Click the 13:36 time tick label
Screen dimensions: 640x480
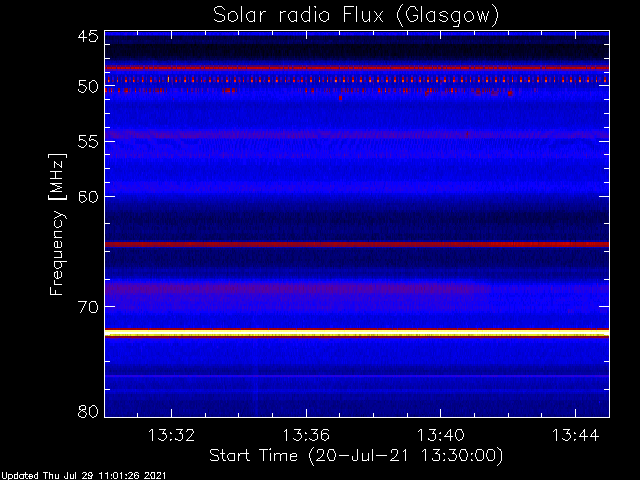click(306, 435)
